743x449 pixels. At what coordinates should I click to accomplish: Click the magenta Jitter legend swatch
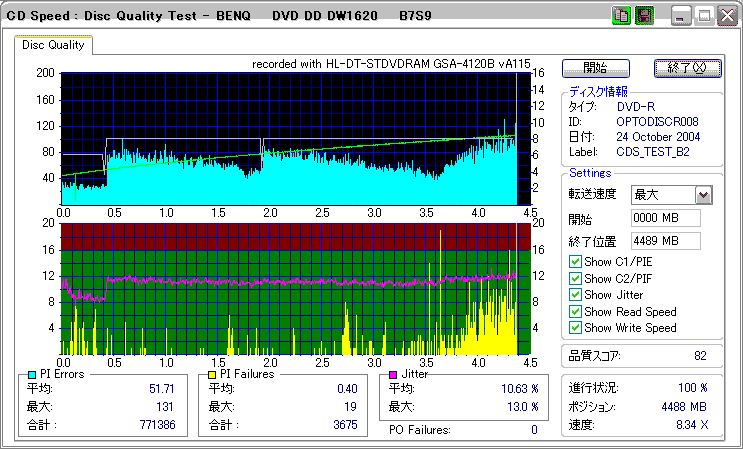[393, 374]
